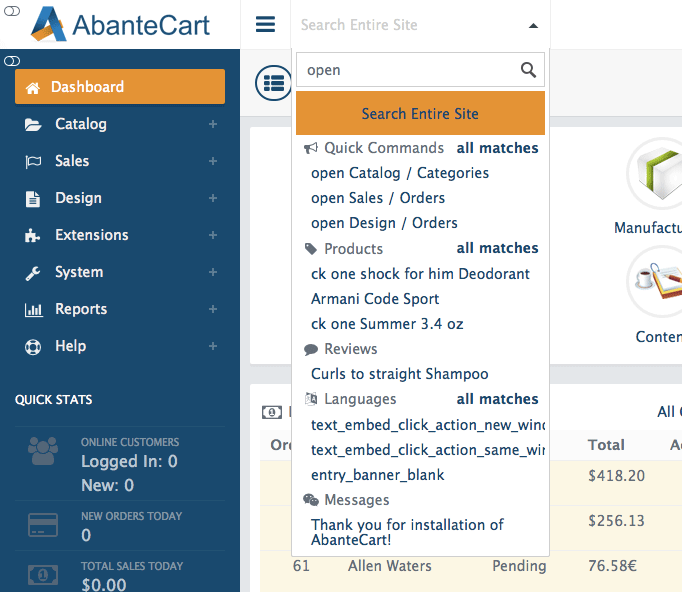The width and height of the screenshot is (682, 592).
Task: Open ck one shock for him Deodorant
Action: (x=420, y=274)
